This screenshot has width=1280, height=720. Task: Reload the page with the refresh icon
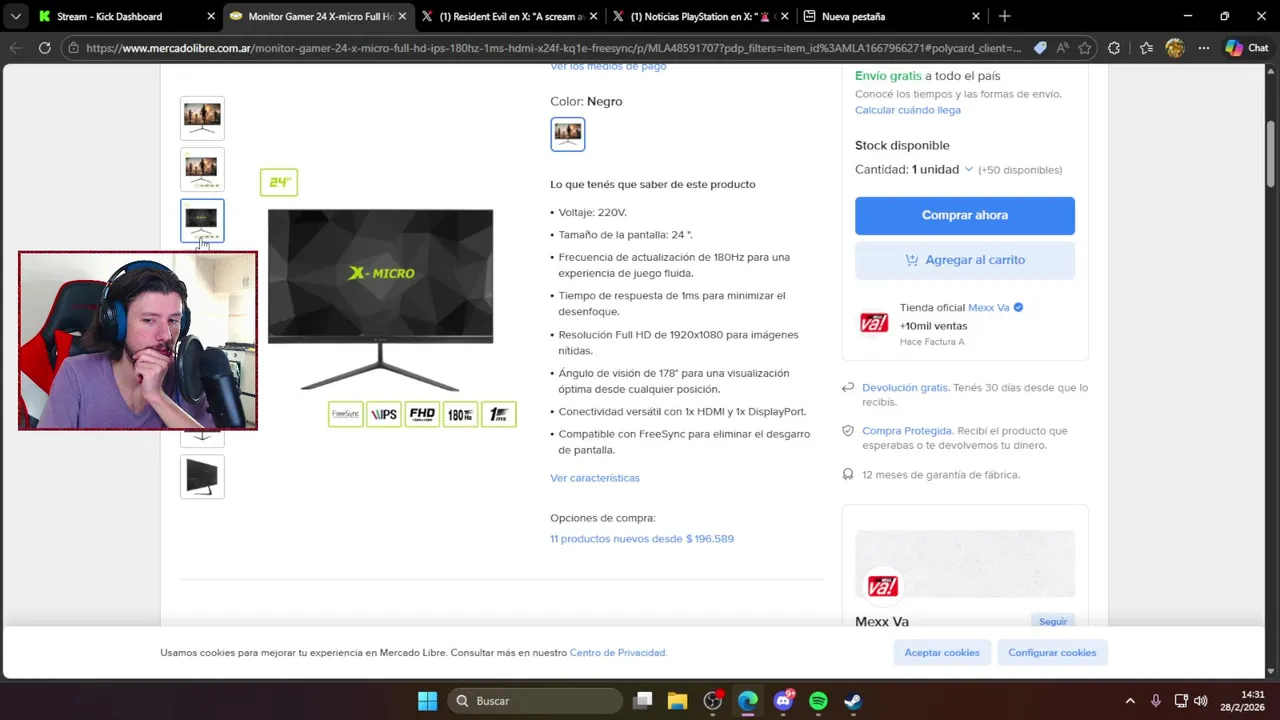(x=44, y=48)
